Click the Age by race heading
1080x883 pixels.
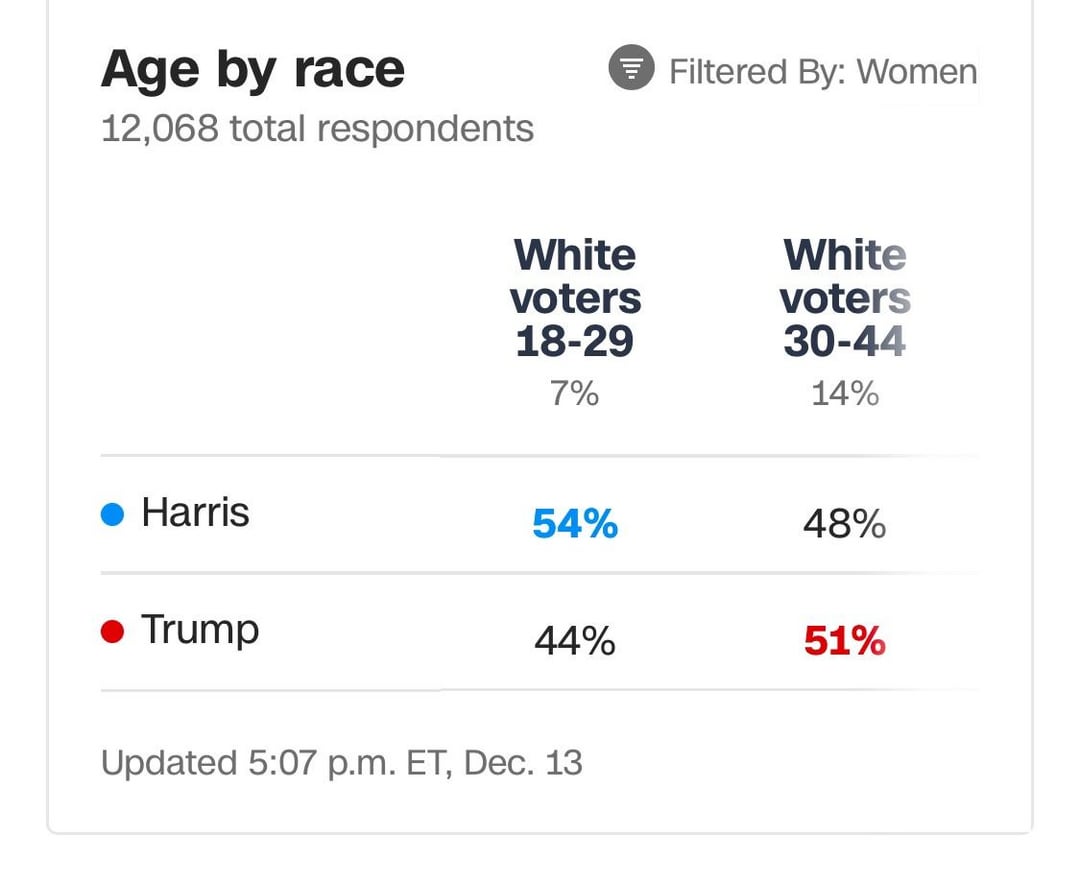253,71
